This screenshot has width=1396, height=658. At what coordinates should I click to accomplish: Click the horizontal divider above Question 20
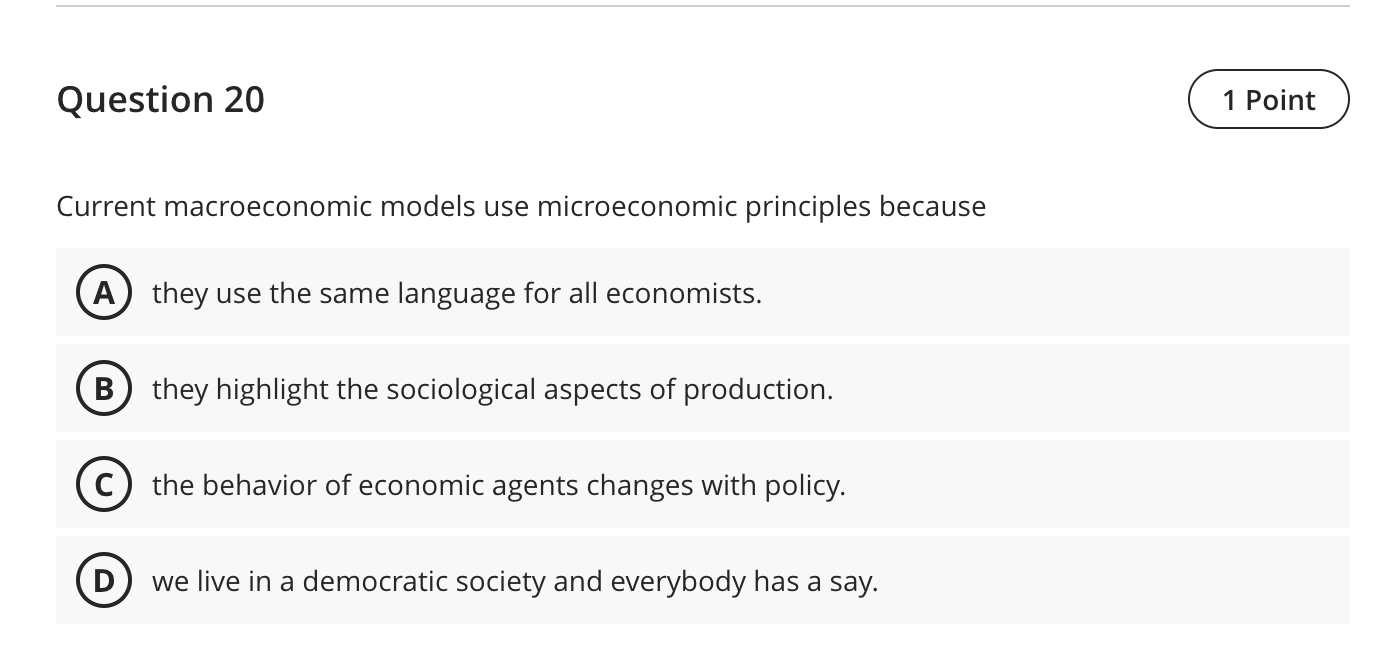point(698,10)
